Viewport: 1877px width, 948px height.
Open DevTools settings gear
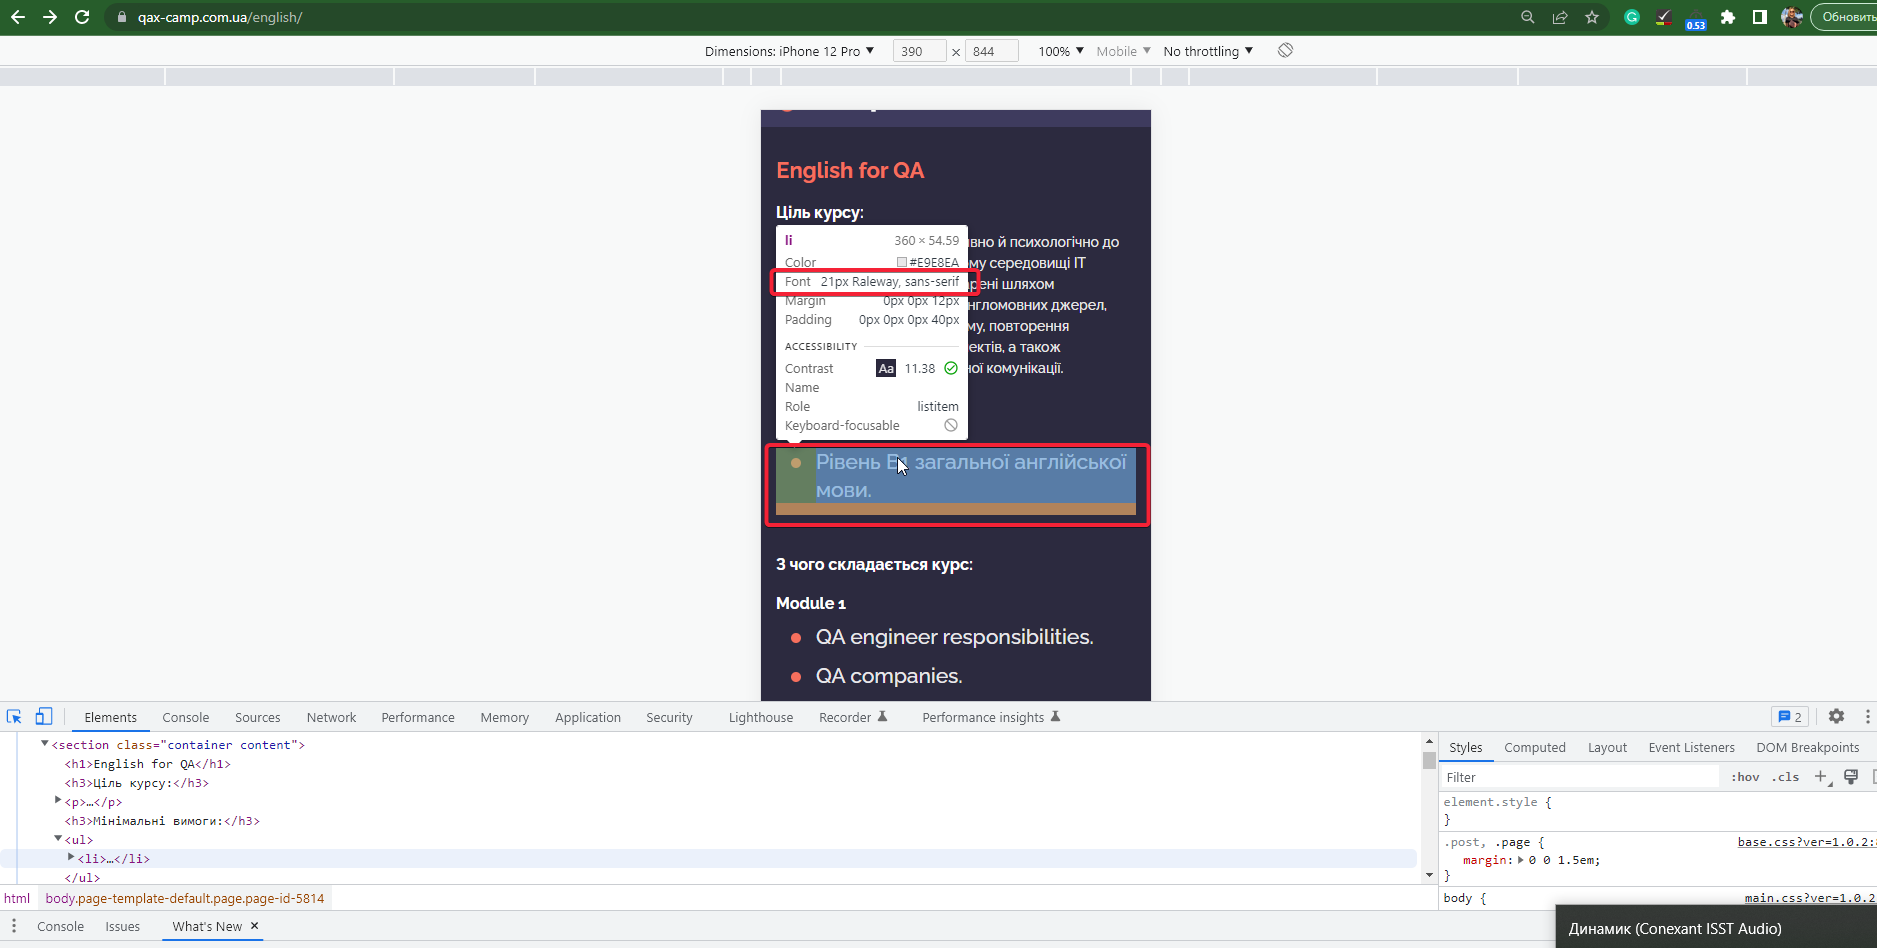[x=1837, y=716]
